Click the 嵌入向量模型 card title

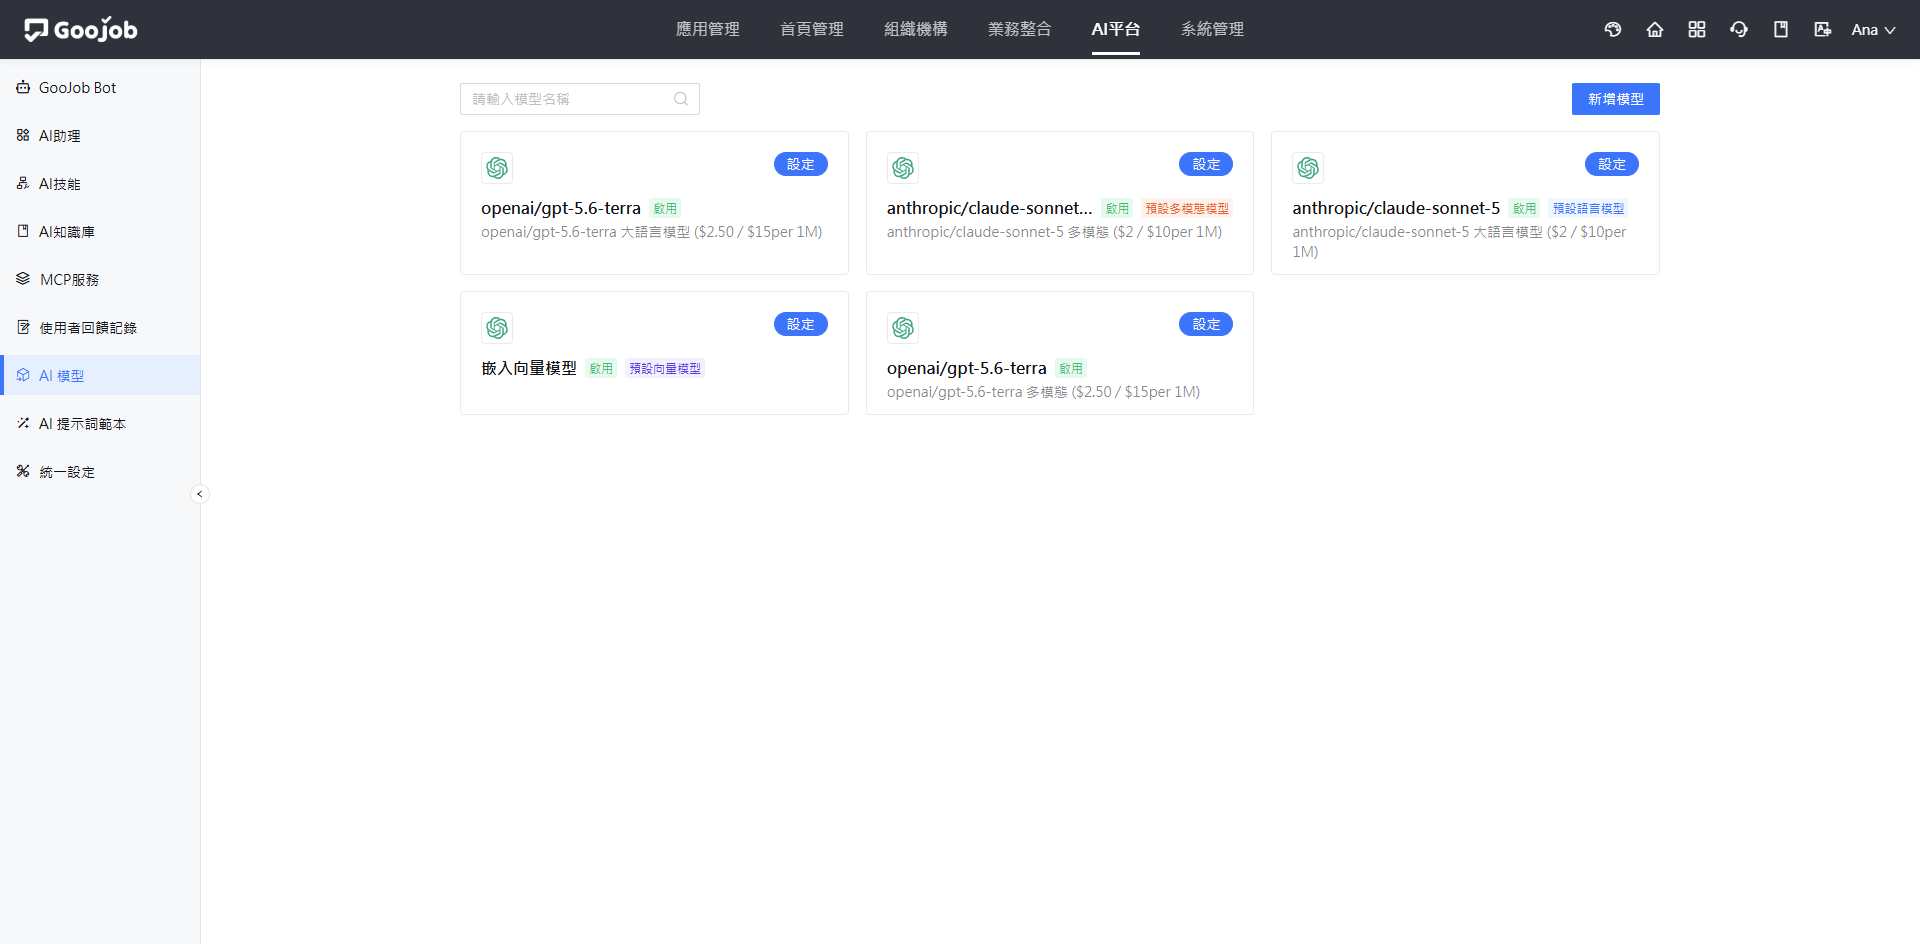point(529,368)
